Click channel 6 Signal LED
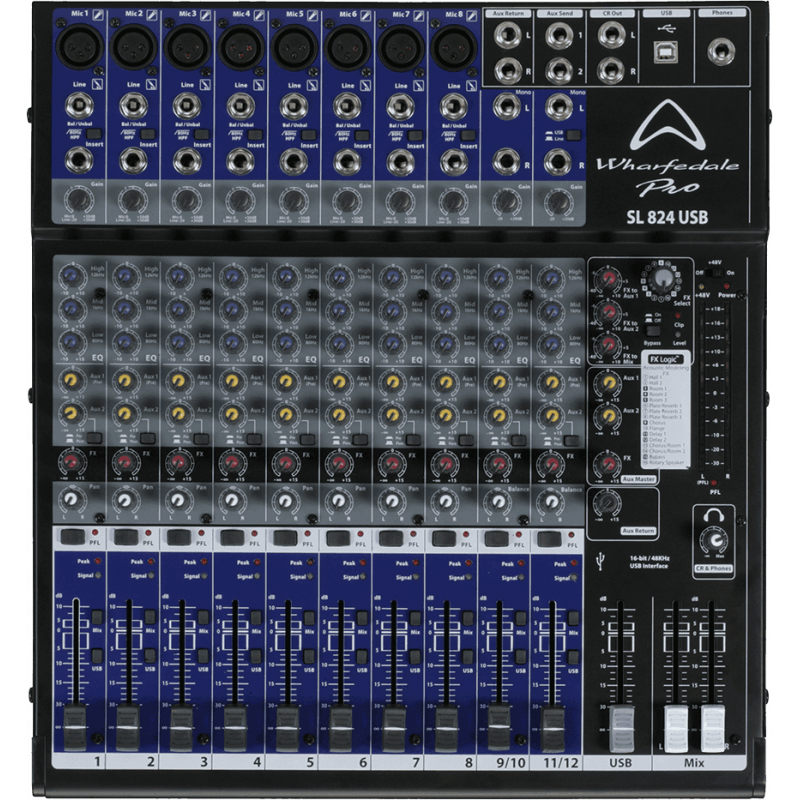This screenshot has width=800, height=800. pyautogui.click(x=363, y=577)
